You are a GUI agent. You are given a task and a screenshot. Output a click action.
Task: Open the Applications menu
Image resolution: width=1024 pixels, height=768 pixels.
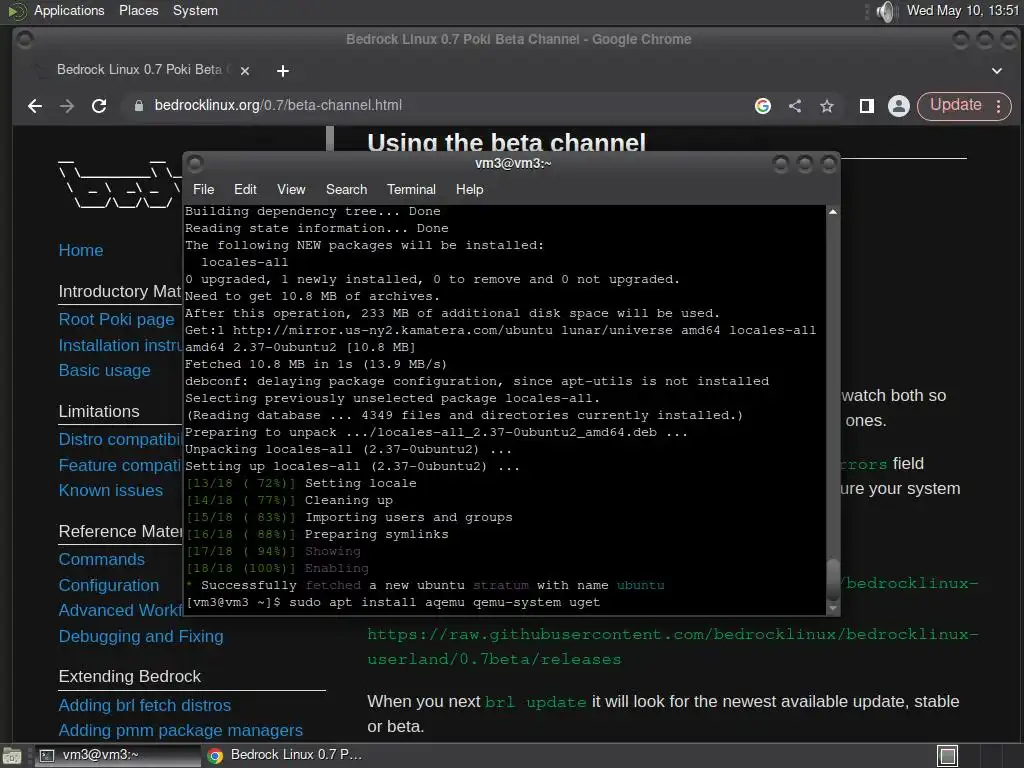pyautogui.click(x=69, y=10)
